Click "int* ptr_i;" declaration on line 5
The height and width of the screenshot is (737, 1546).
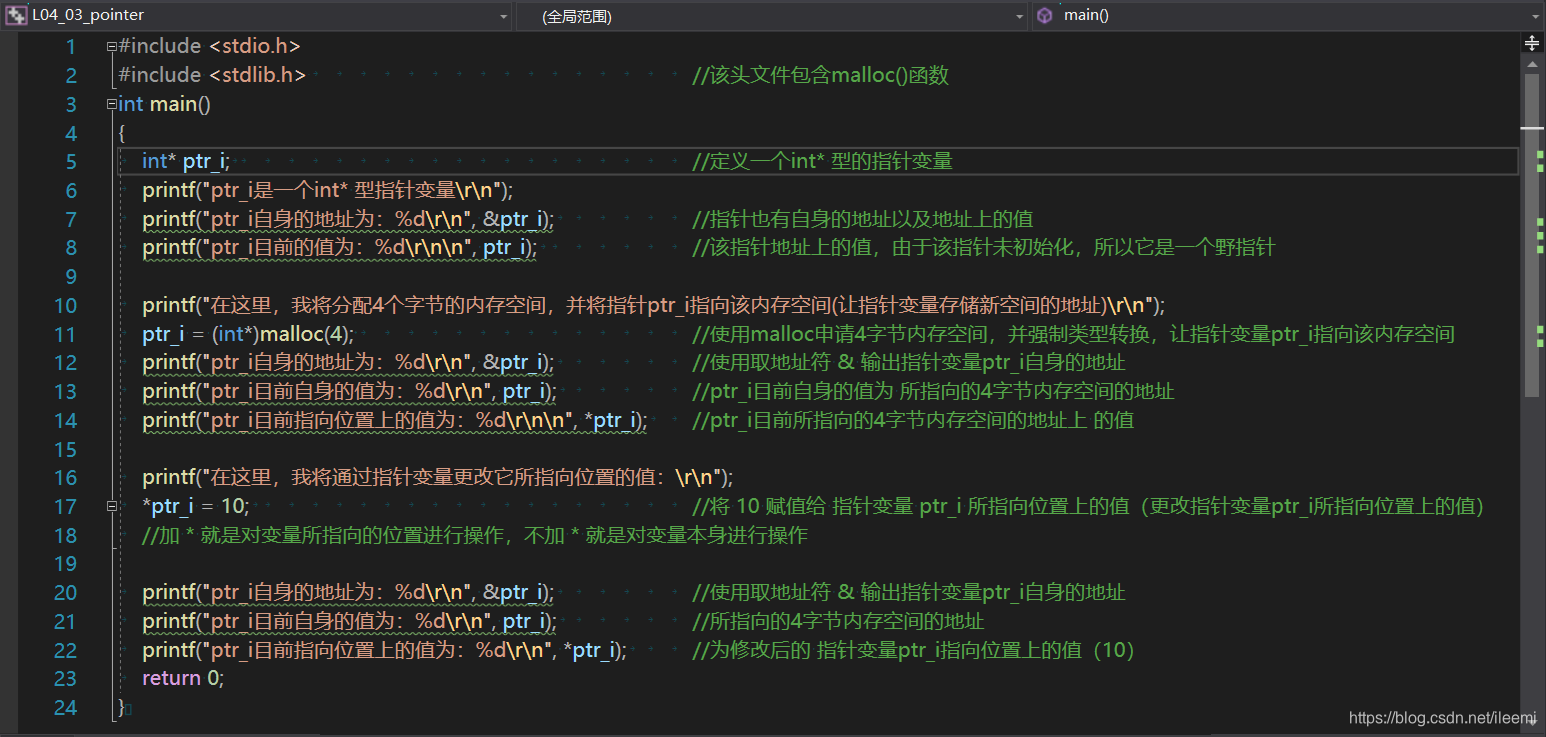186,162
